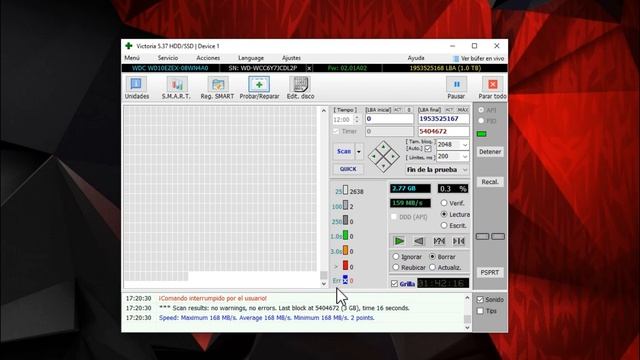Select the Verif. radio button
Screen dimensions: 640x360
(x=444, y=203)
